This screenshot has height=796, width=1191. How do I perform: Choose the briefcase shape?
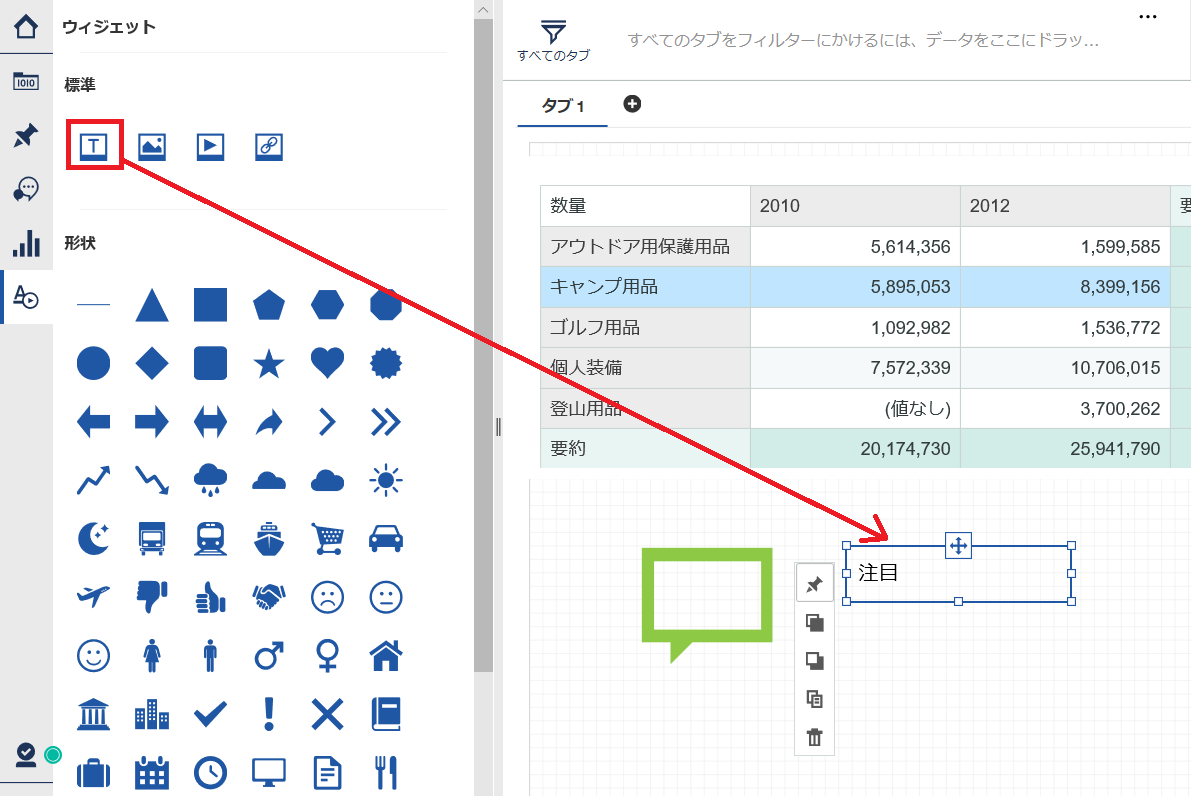point(93,773)
